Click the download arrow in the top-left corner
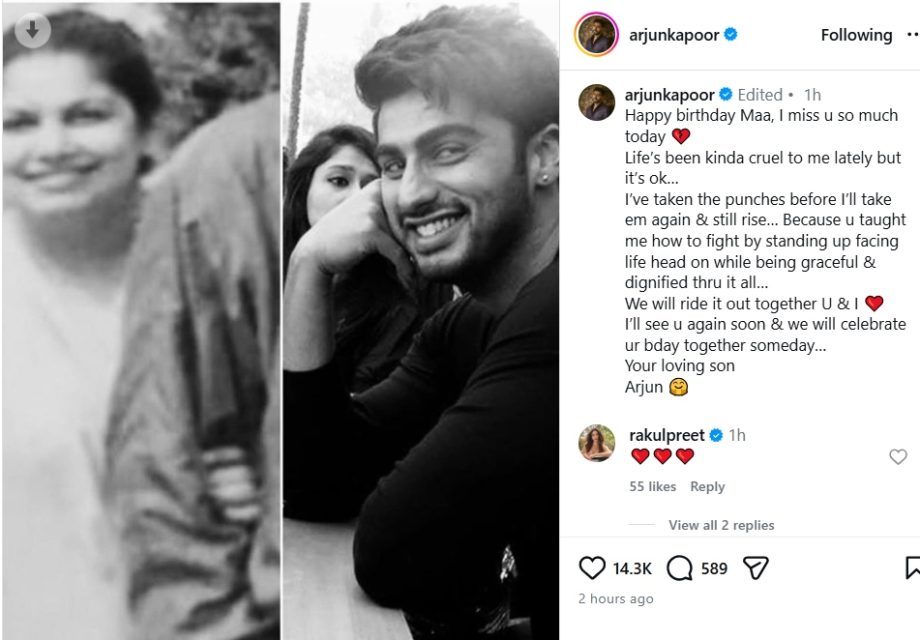Viewport: 920px width, 640px height. [34, 30]
